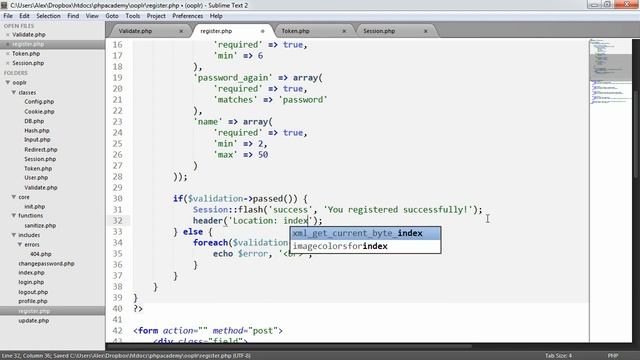Close the Validate.php tab
This screenshot has height=360, width=640.
[181, 31]
